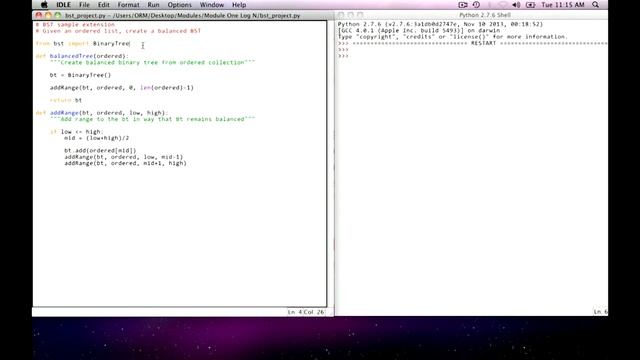The image size is (640, 360).
Task: Click the 'mid = (low+high)/2' line
Action: (x=96, y=138)
